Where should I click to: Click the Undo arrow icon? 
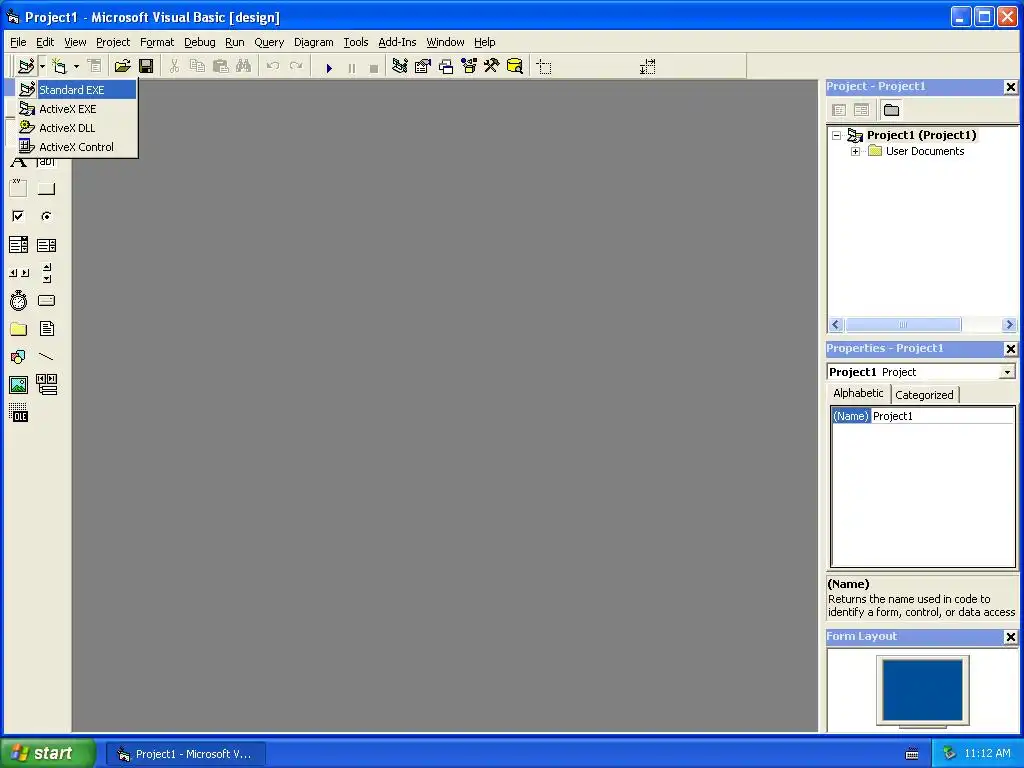pyautogui.click(x=273, y=66)
